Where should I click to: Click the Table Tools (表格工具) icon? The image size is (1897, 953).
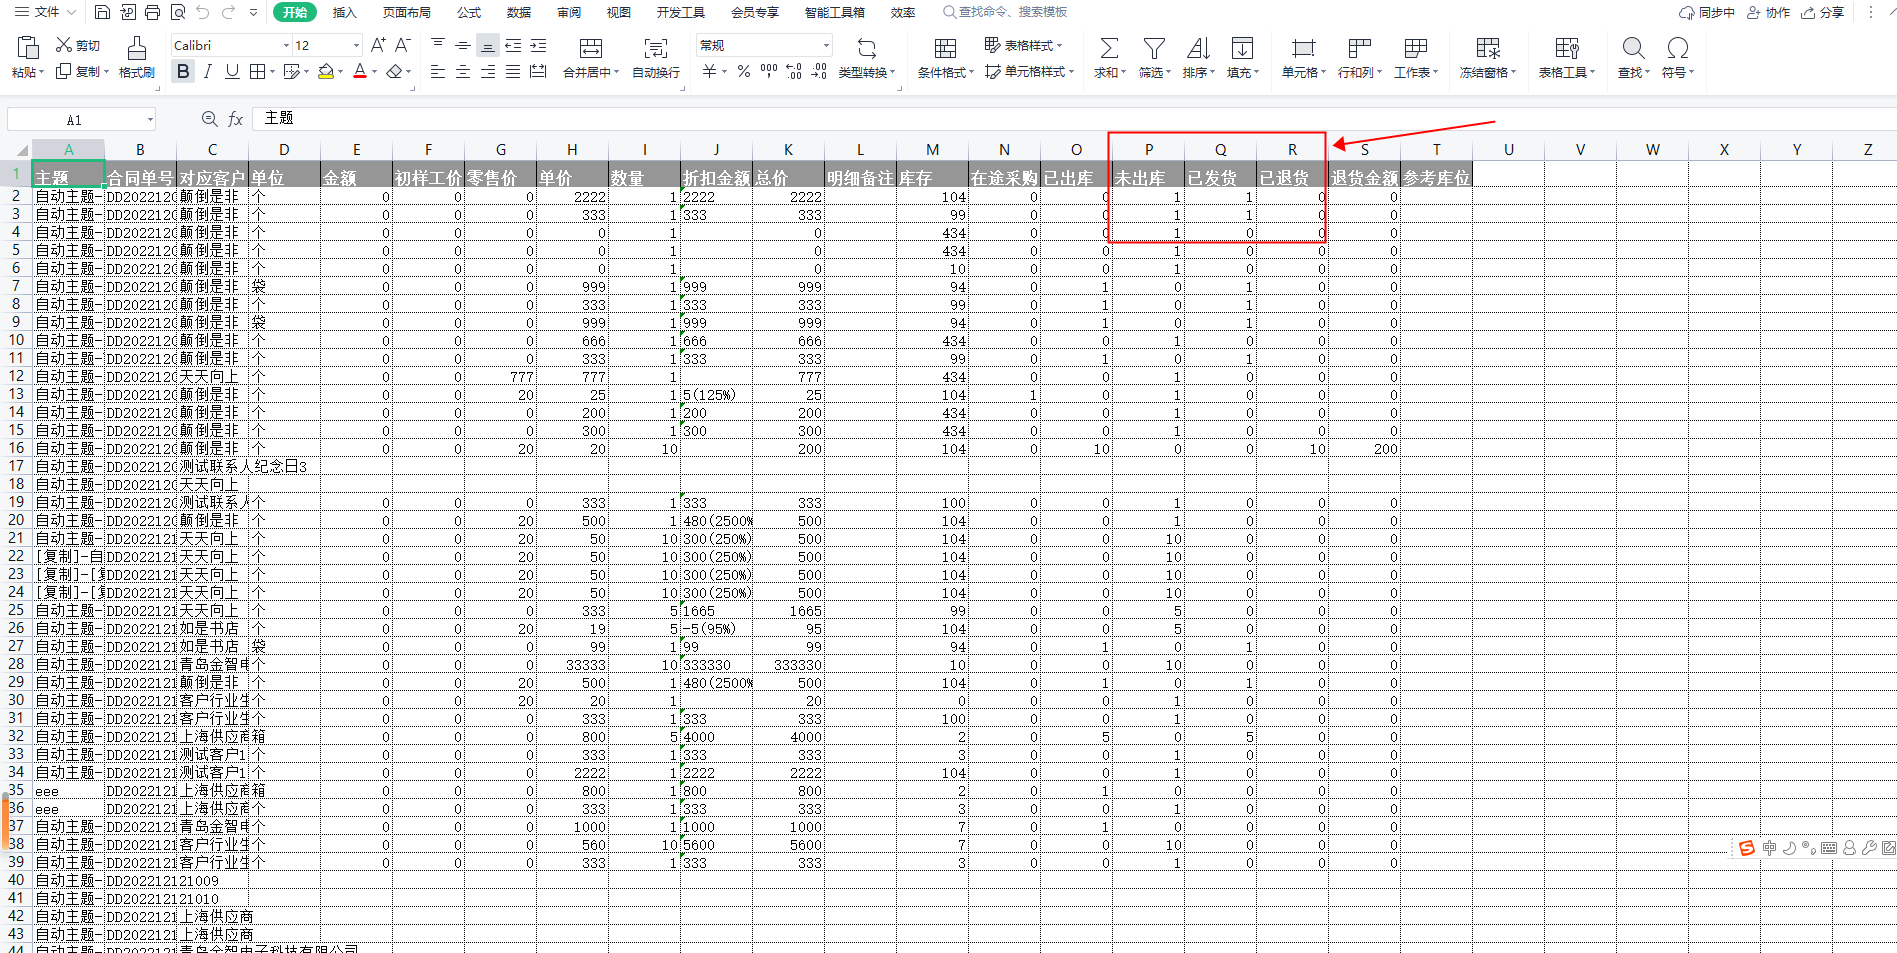click(1567, 48)
